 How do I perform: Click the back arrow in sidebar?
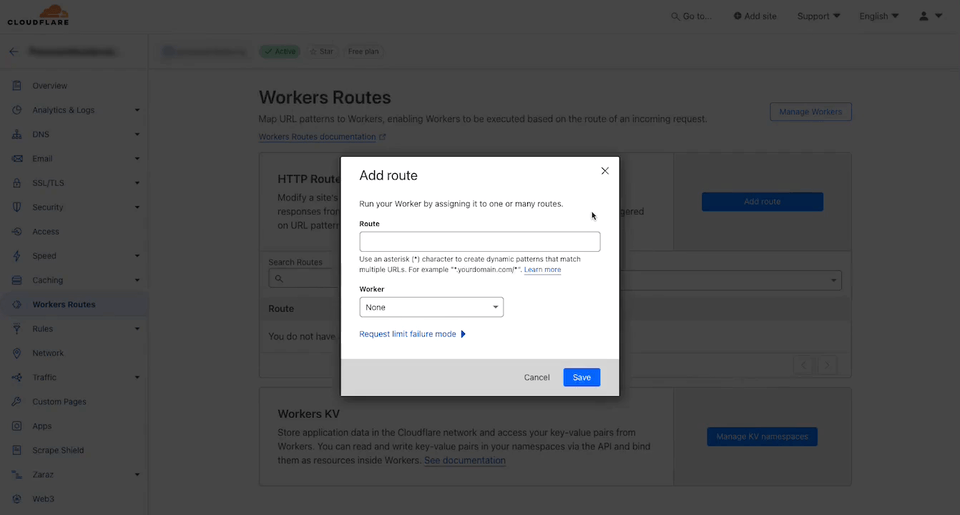(x=13, y=51)
